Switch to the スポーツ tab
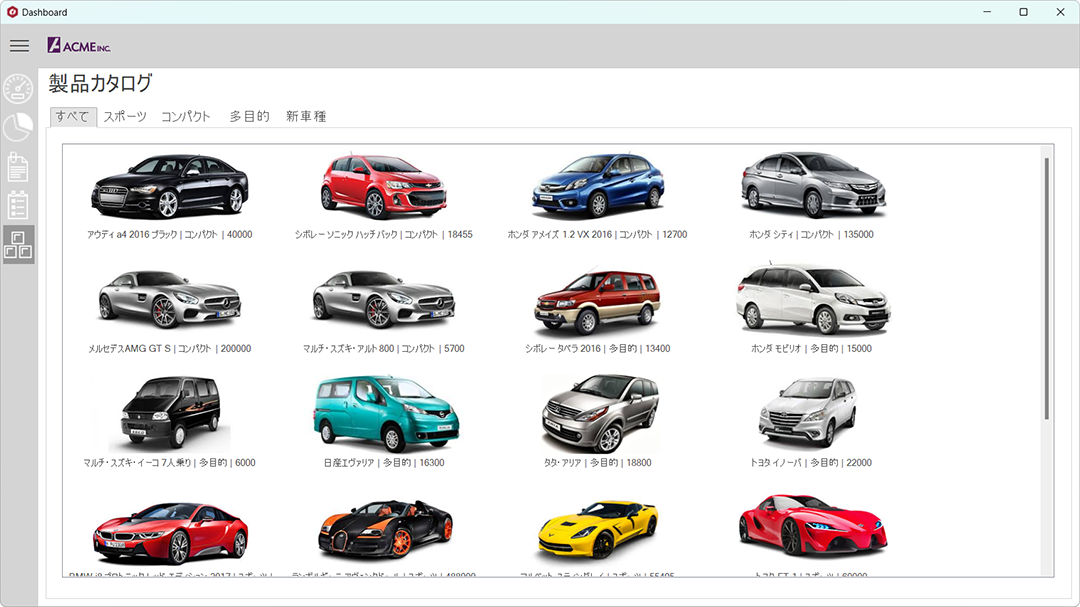This screenshot has width=1080, height=607. click(125, 116)
